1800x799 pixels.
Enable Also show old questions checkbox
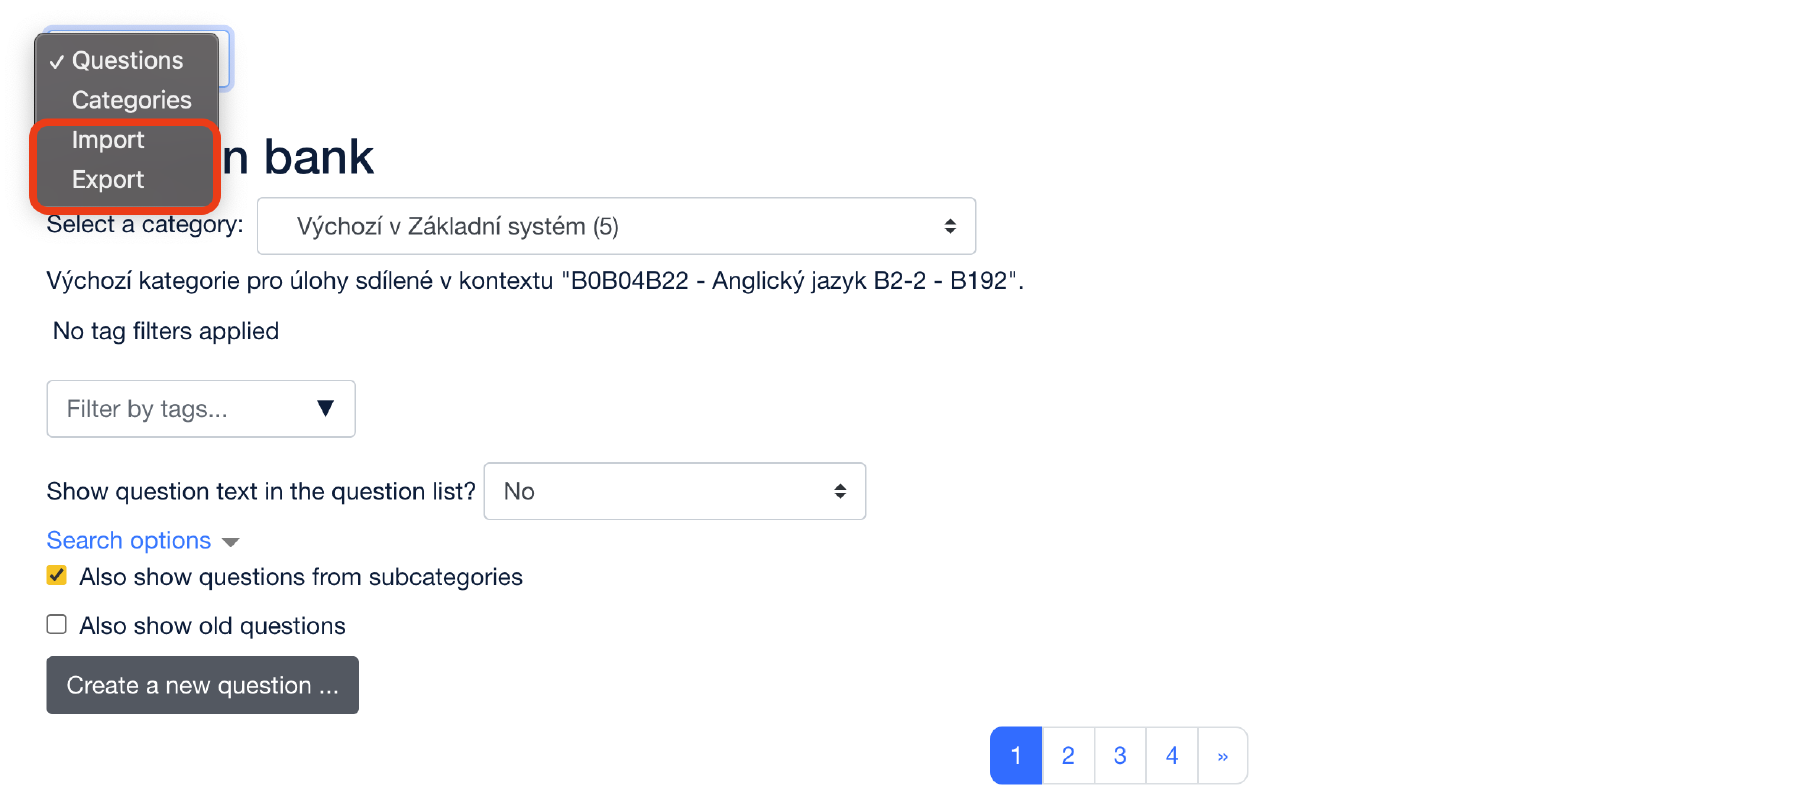click(x=57, y=625)
